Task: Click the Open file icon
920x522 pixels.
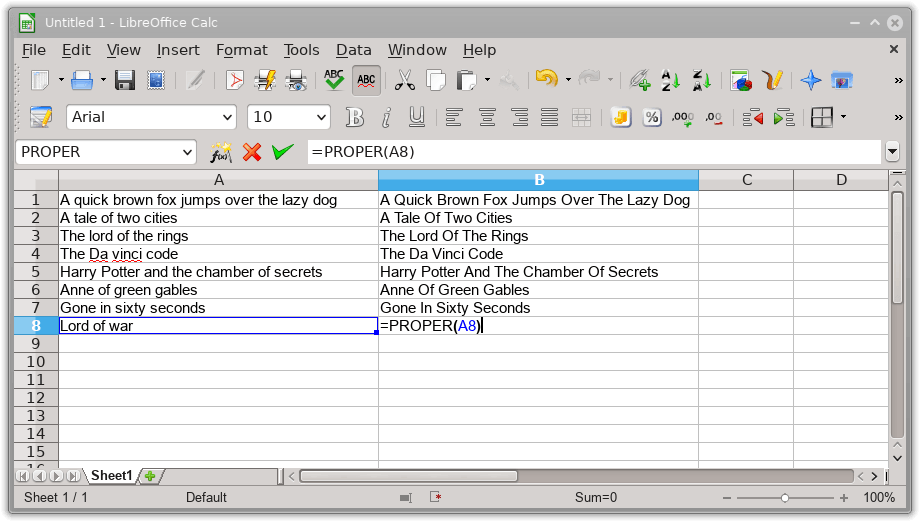Action: pyautogui.click(x=82, y=80)
